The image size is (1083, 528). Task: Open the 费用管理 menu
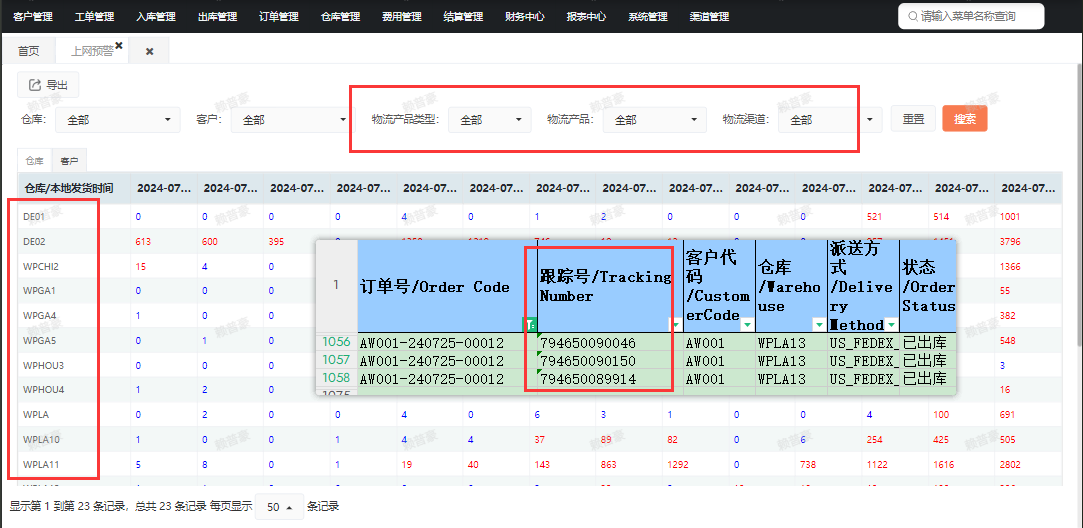click(401, 17)
